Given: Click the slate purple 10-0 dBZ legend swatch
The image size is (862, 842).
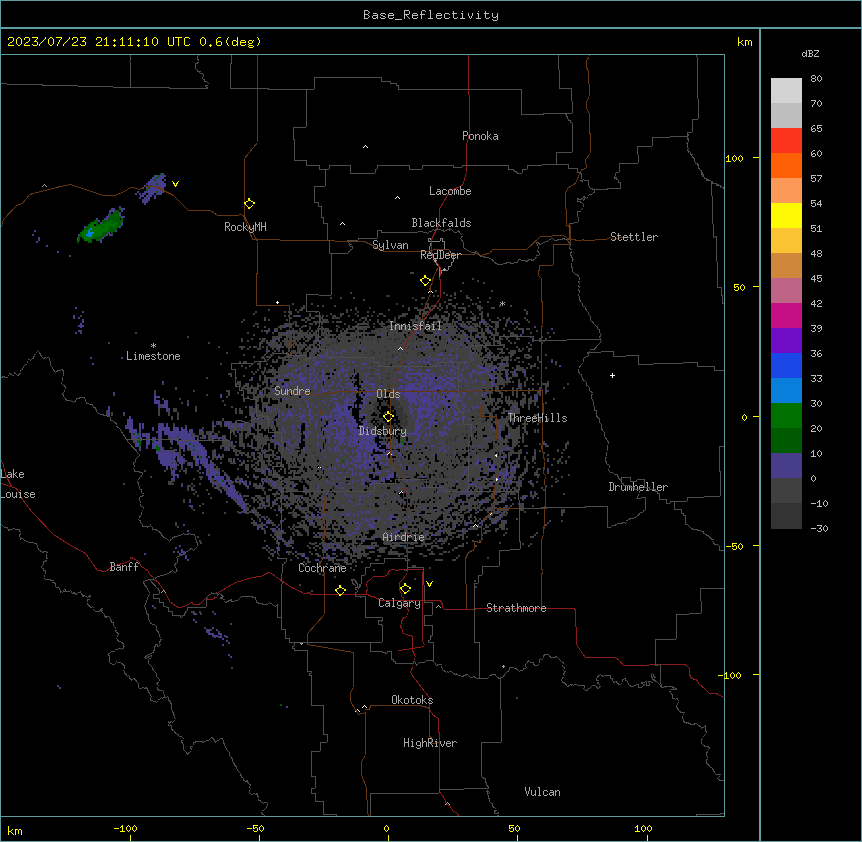Looking at the screenshot, I should [786, 466].
